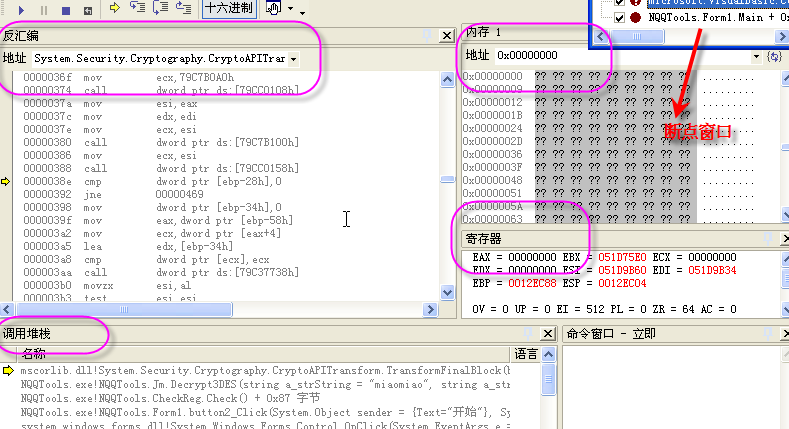The width and height of the screenshot is (789, 429).
Task: Click the Step Out icon
Action: [183, 9]
